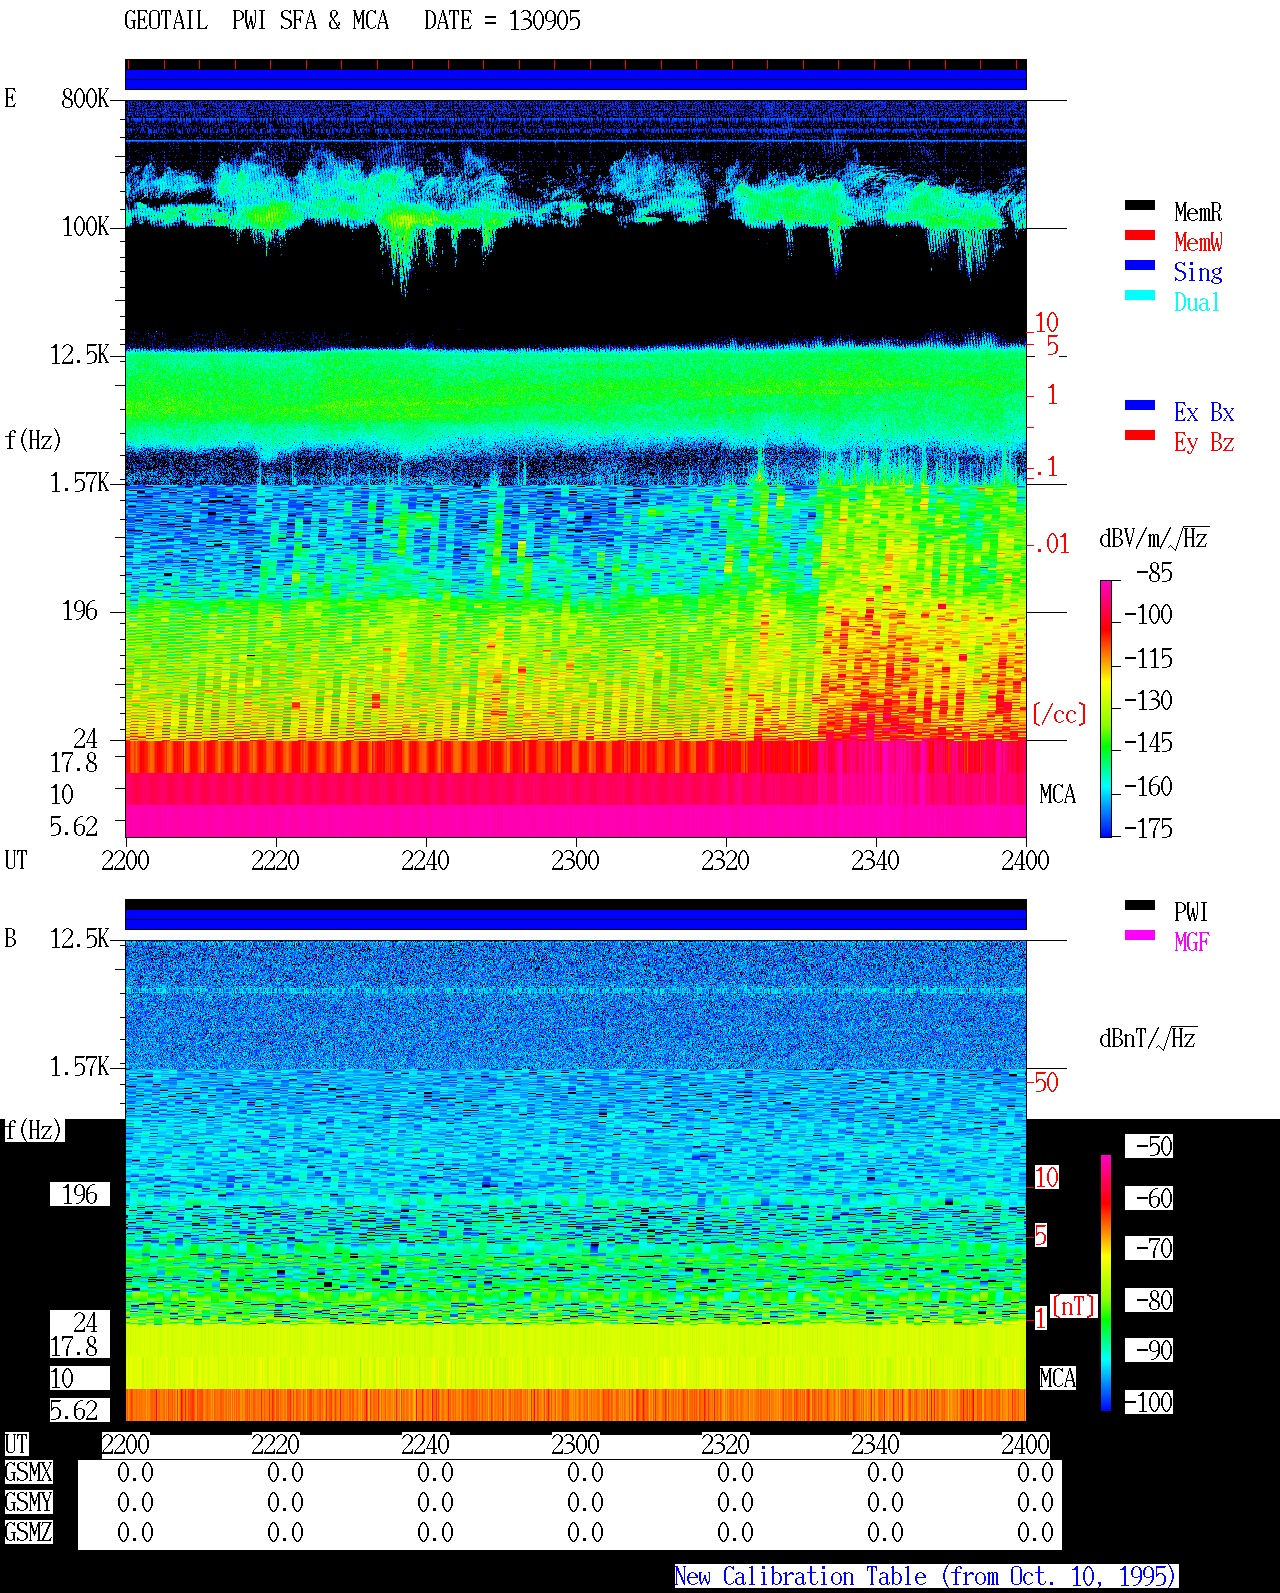Click the dBV/m electric field color bar

pyautogui.click(x=1106, y=708)
